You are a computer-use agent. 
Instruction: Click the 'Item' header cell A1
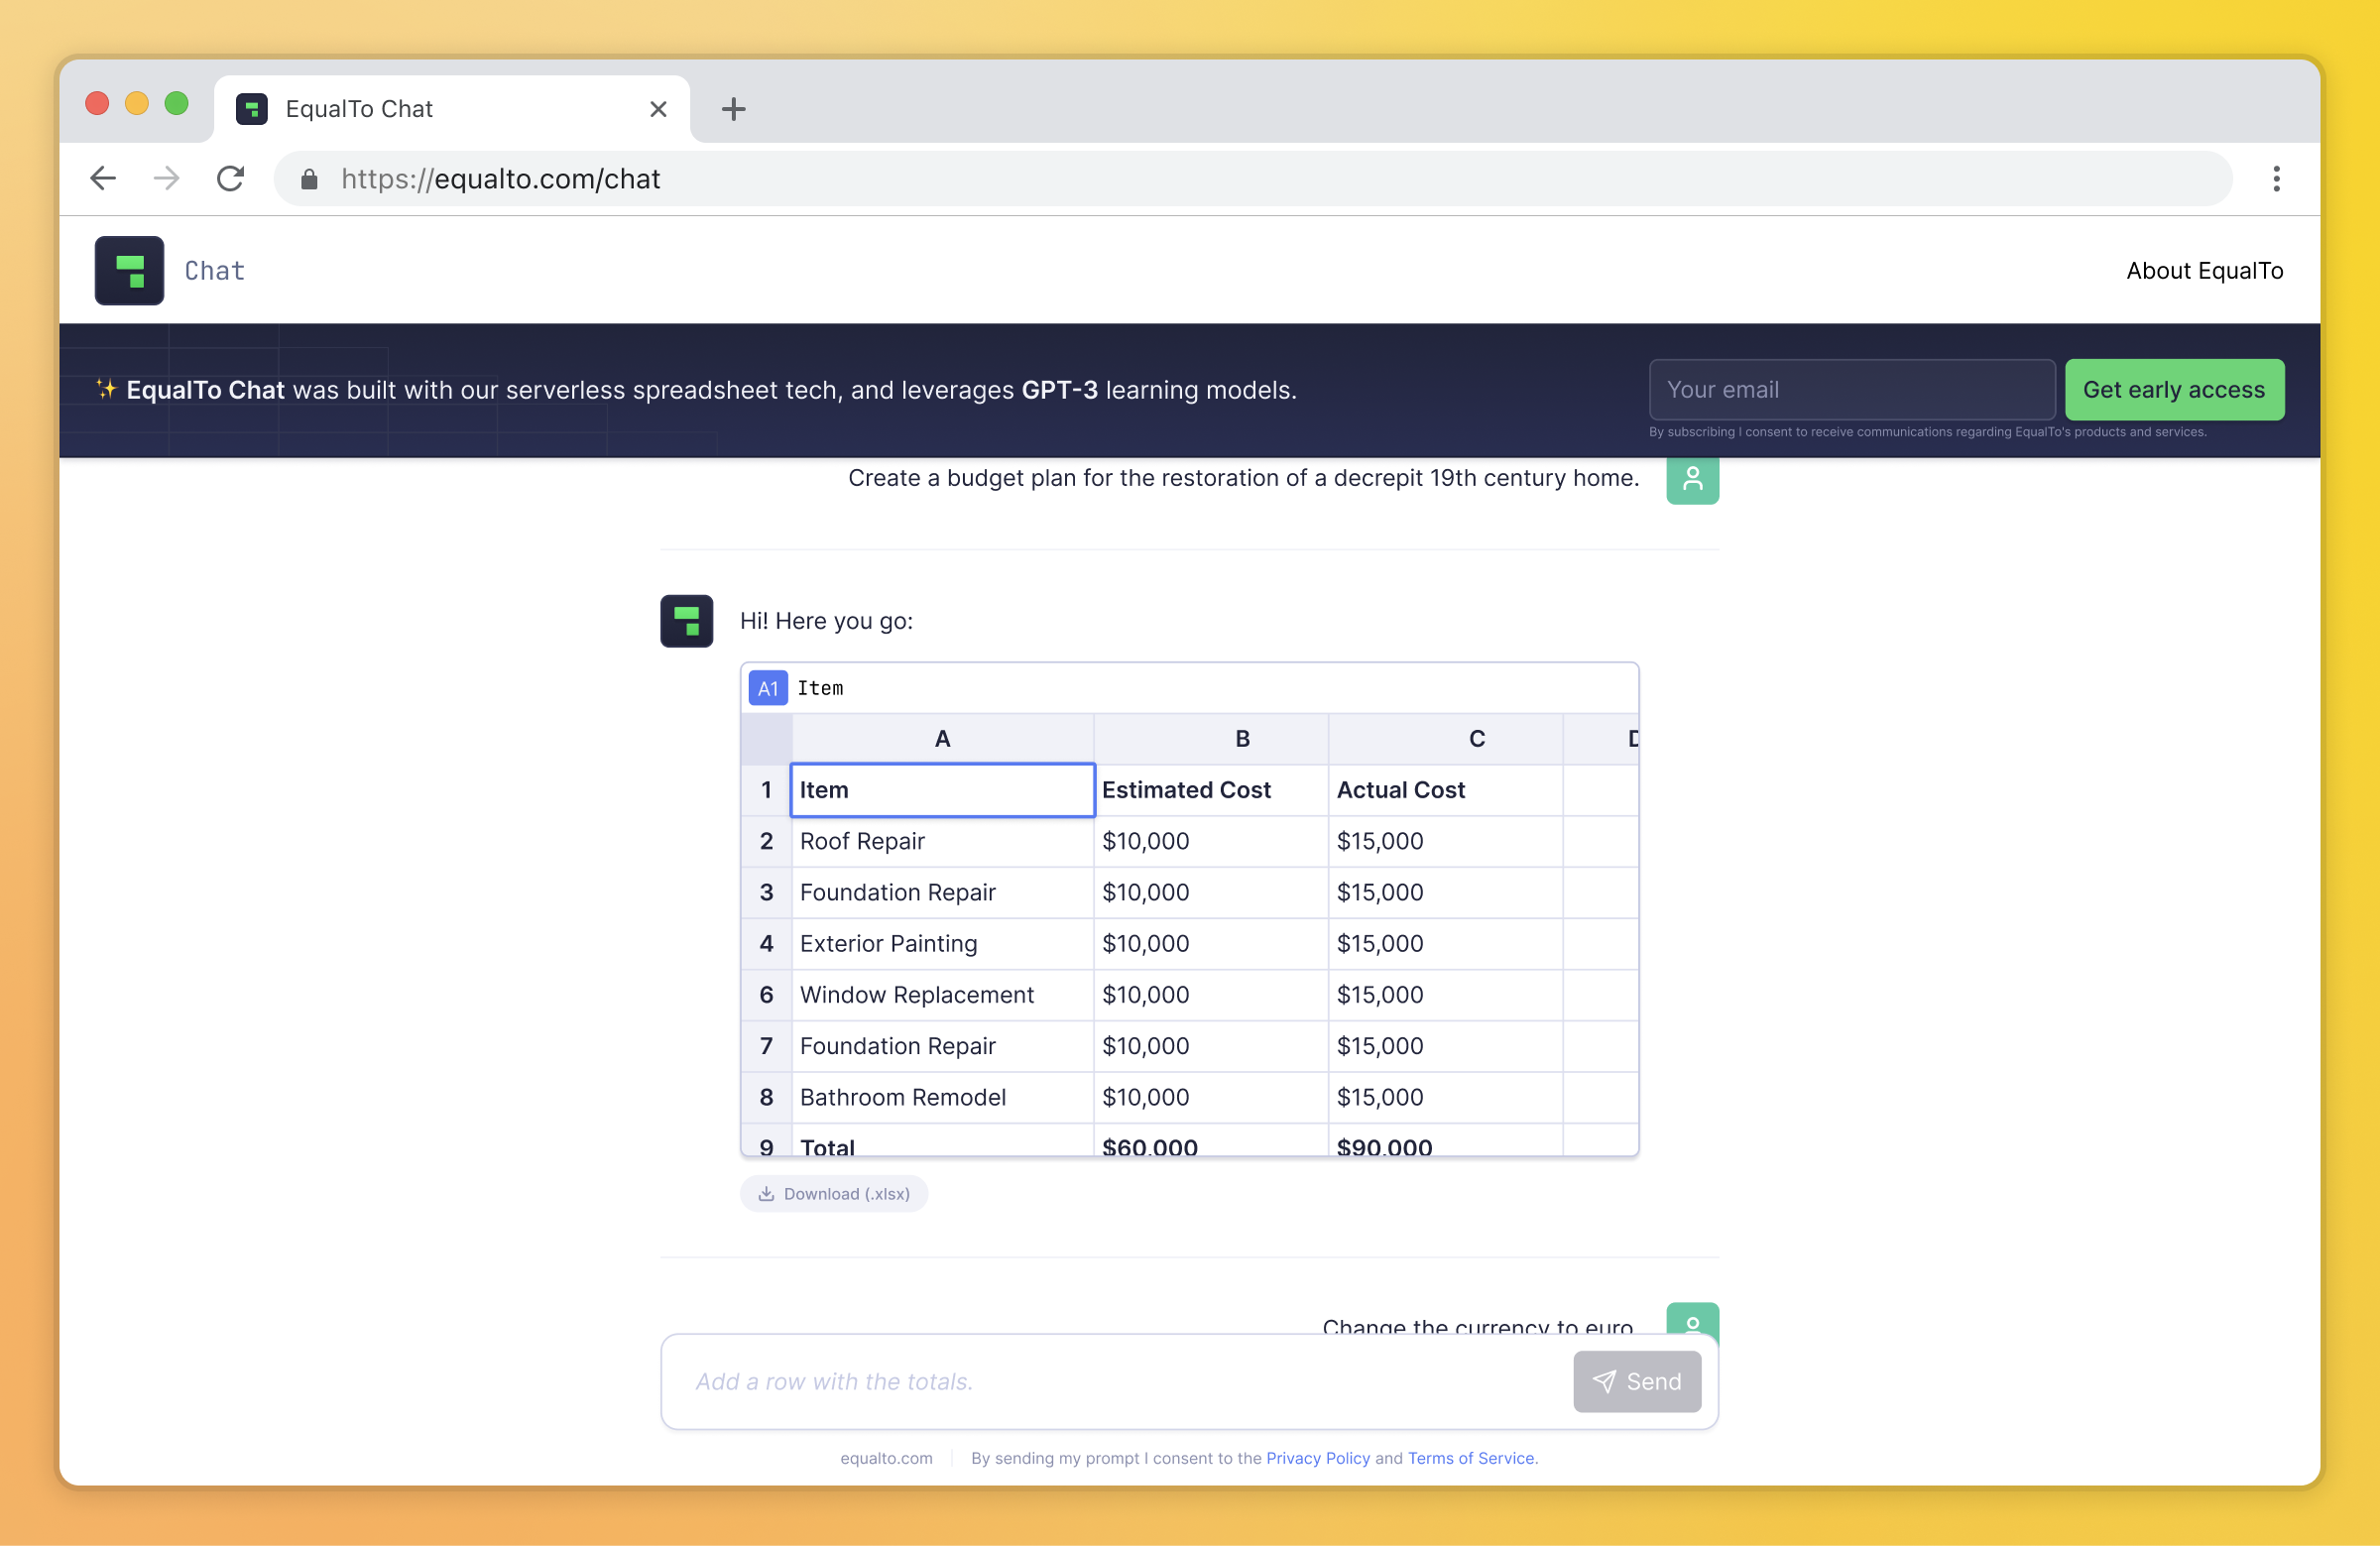pyautogui.click(x=942, y=790)
